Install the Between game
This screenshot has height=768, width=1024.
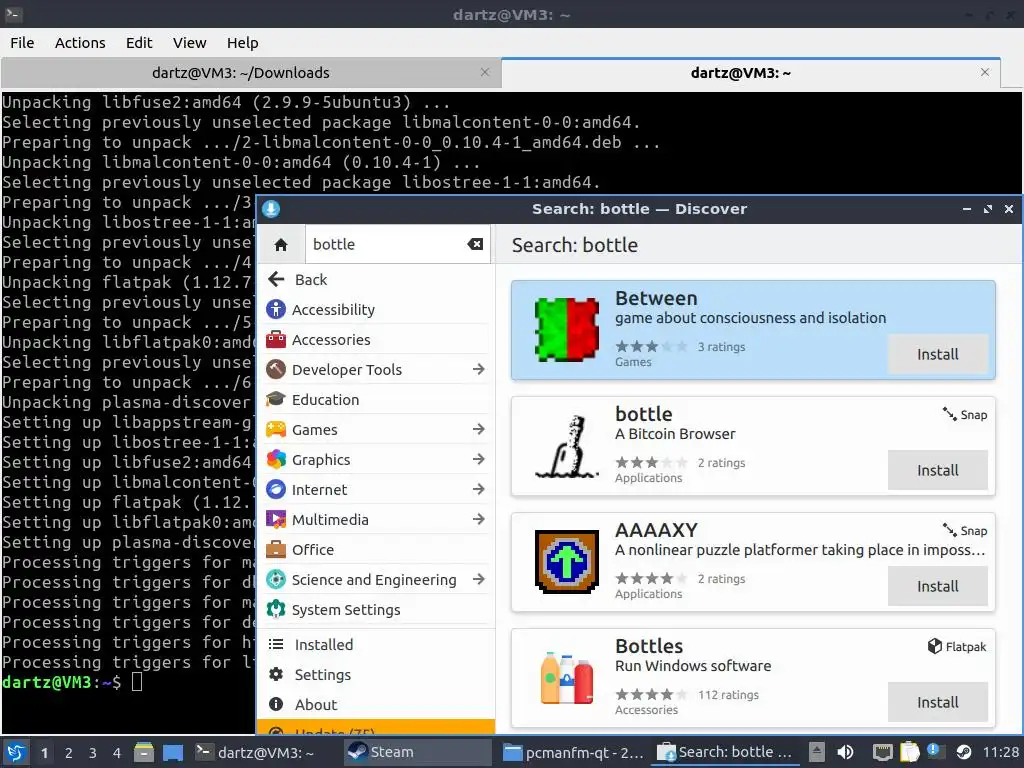pyautogui.click(x=938, y=355)
